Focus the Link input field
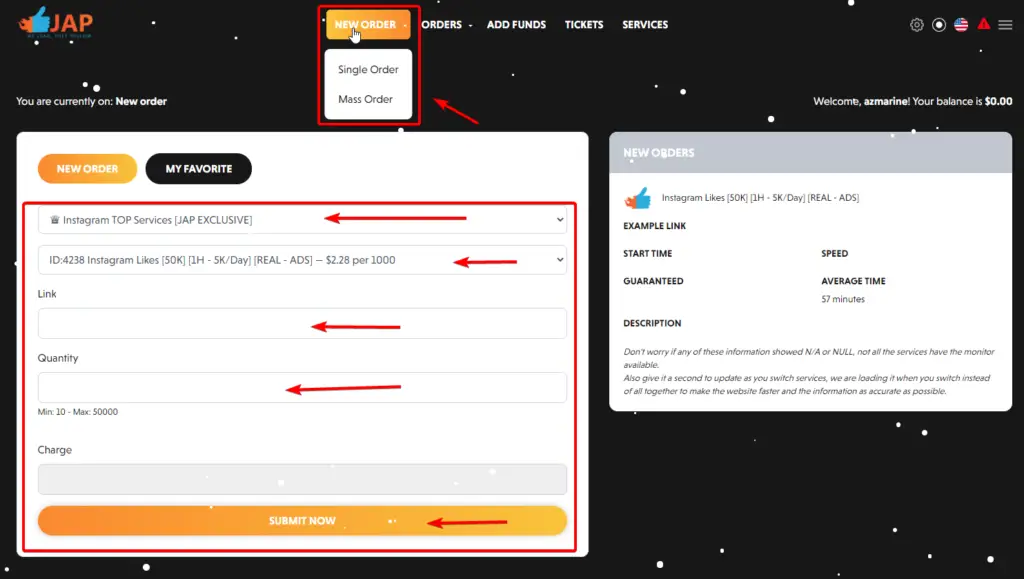The image size is (1024, 579). coord(302,323)
